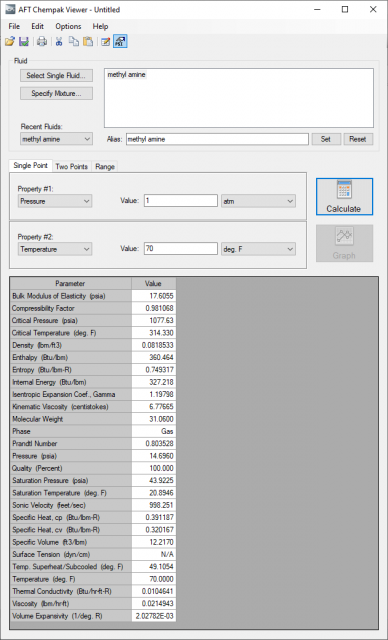Viewport: 388px width, 640px height.
Task: Click the Open file toolbar icon
Action: 10,41
